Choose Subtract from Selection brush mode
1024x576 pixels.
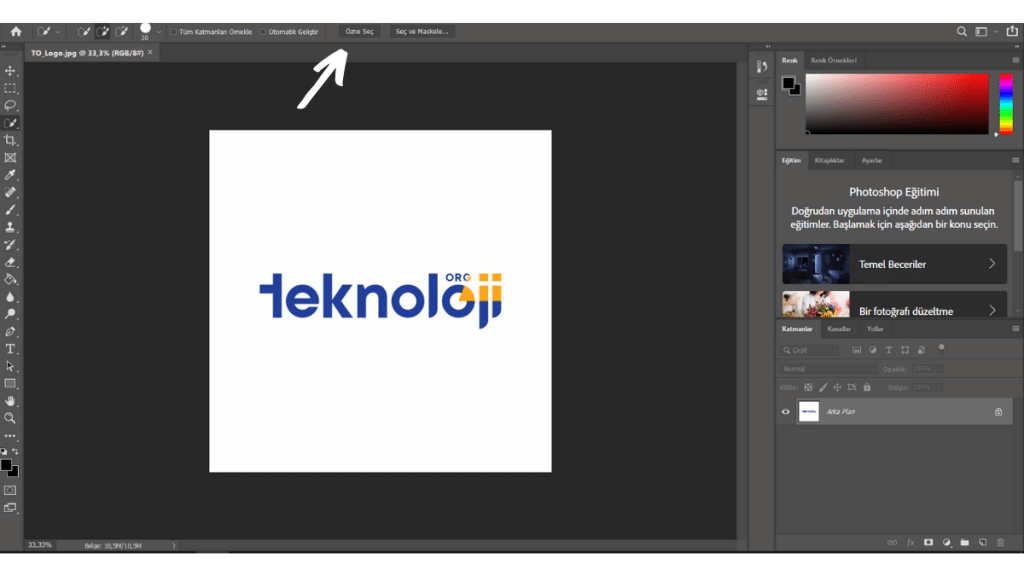pyautogui.click(x=121, y=31)
